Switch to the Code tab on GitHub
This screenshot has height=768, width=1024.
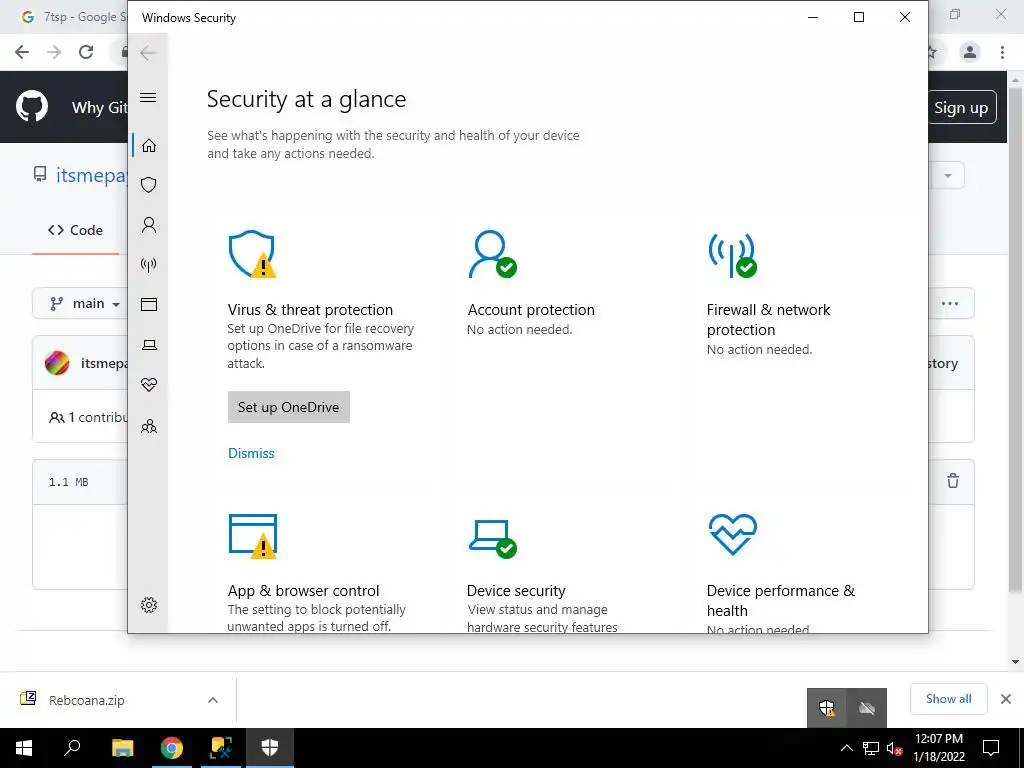click(x=75, y=230)
